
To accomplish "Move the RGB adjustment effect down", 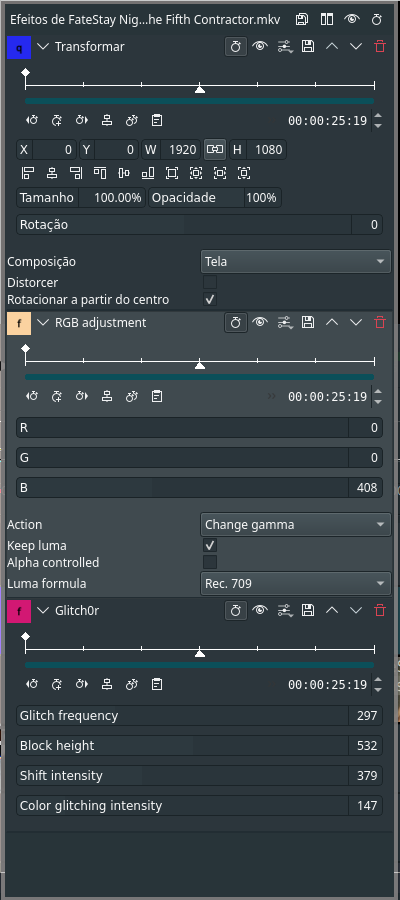I will coord(356,323).
